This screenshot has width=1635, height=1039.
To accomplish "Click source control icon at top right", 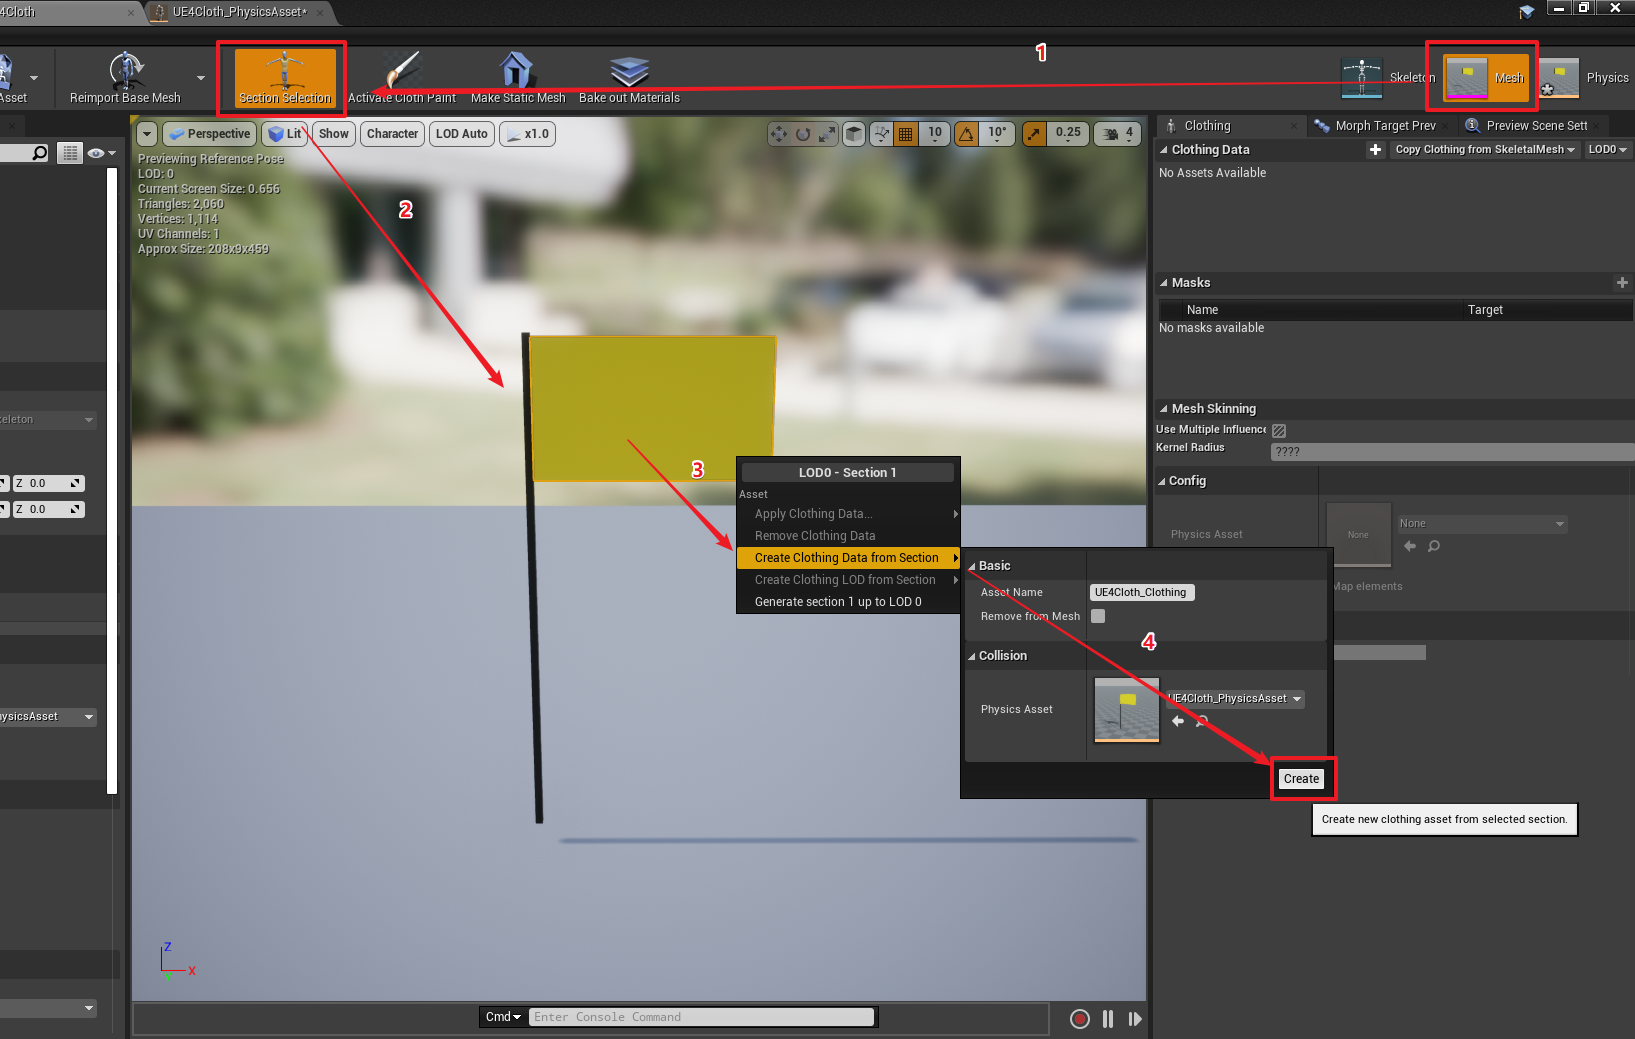I will point(1527,12).
